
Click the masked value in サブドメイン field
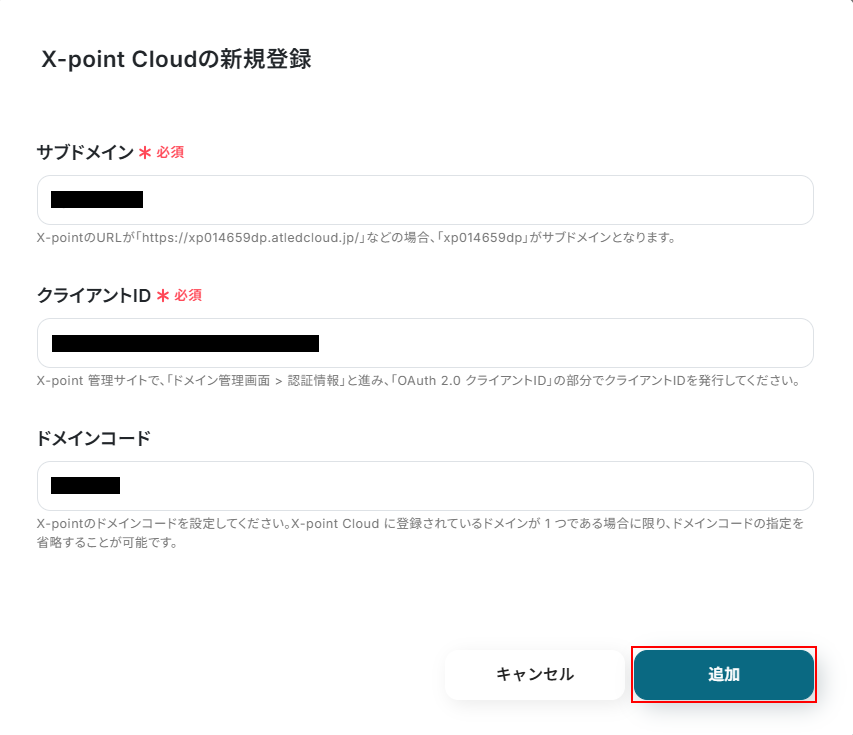pos(97,200)
